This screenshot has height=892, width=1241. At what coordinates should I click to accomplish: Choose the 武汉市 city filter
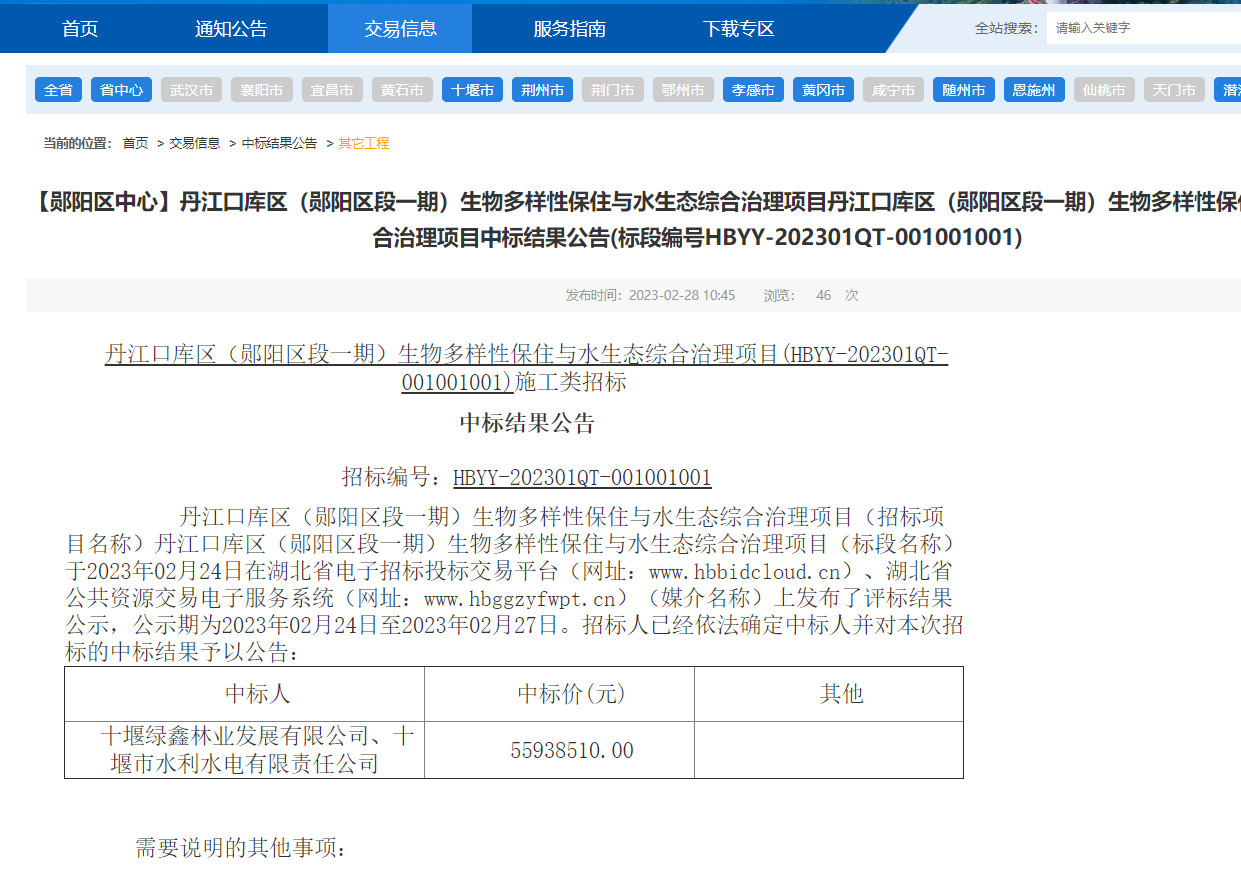point(191,90)
